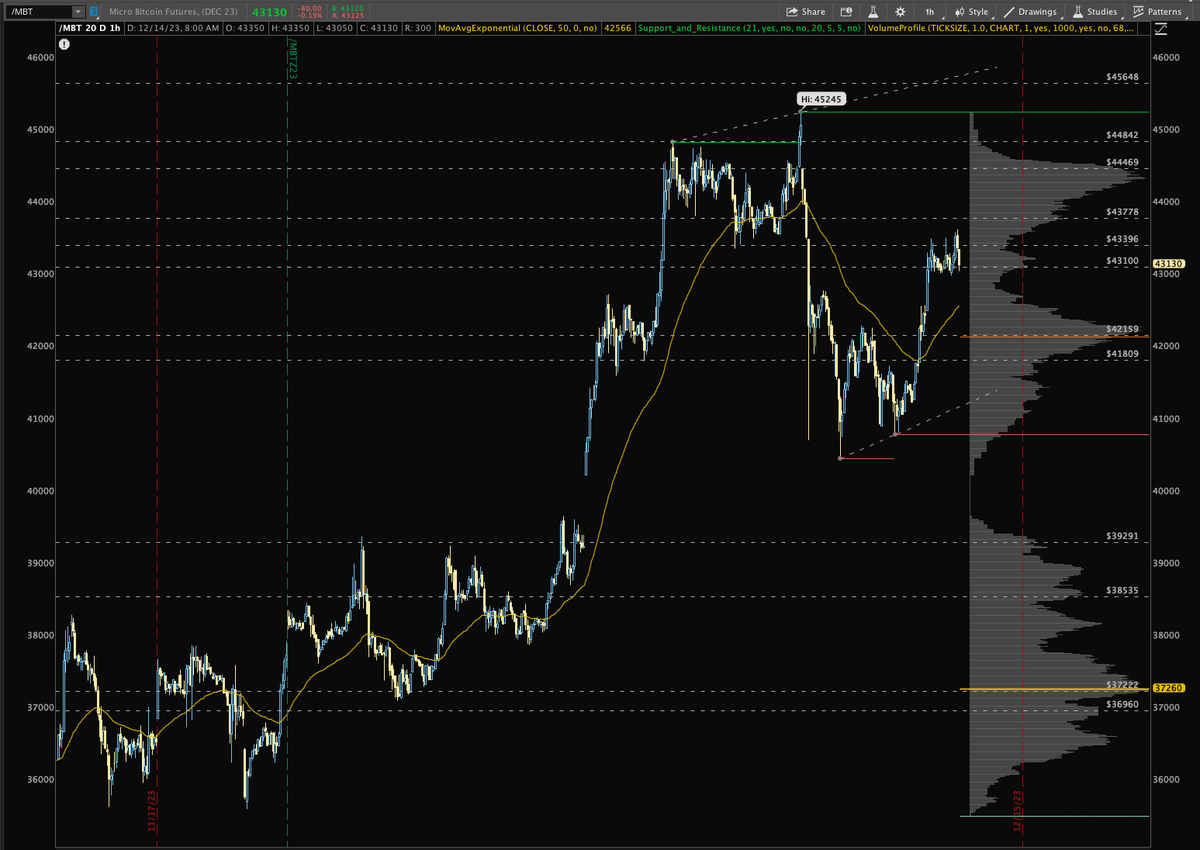Screen dimensions: 1200x850
Task: Click the $44469 level label
Action: [x=1122, y=162]
